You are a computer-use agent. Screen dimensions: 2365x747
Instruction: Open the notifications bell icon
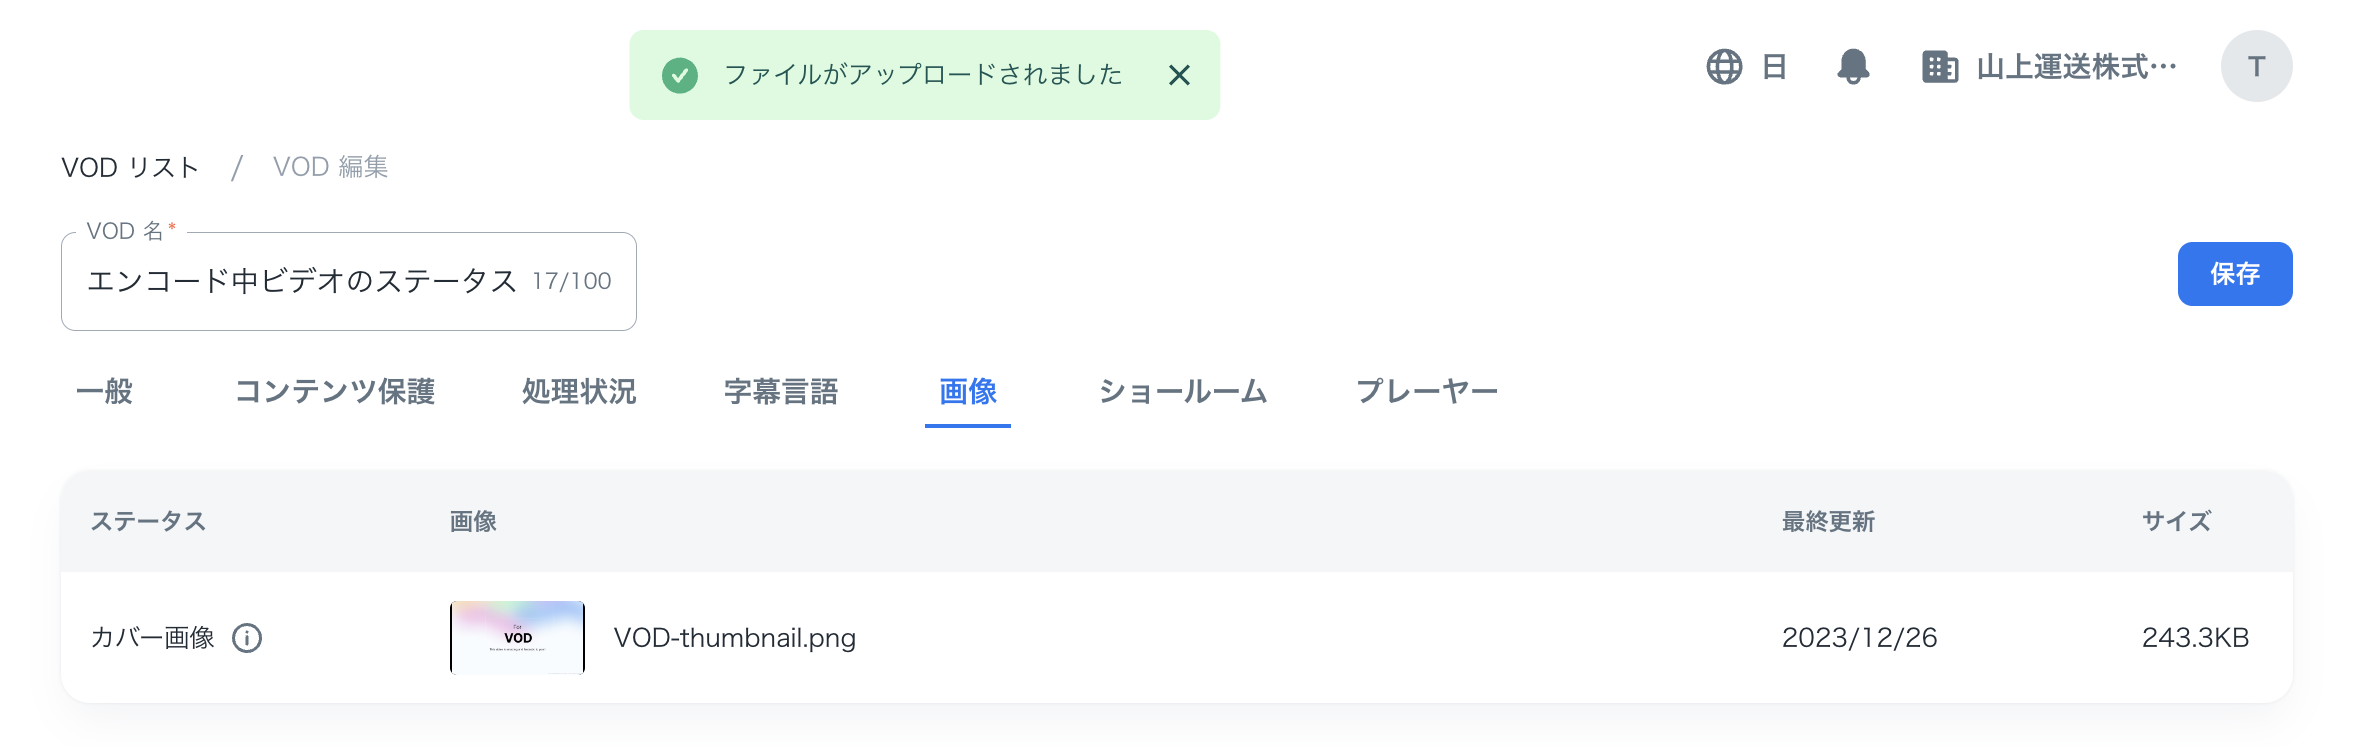pos(1855,66)
